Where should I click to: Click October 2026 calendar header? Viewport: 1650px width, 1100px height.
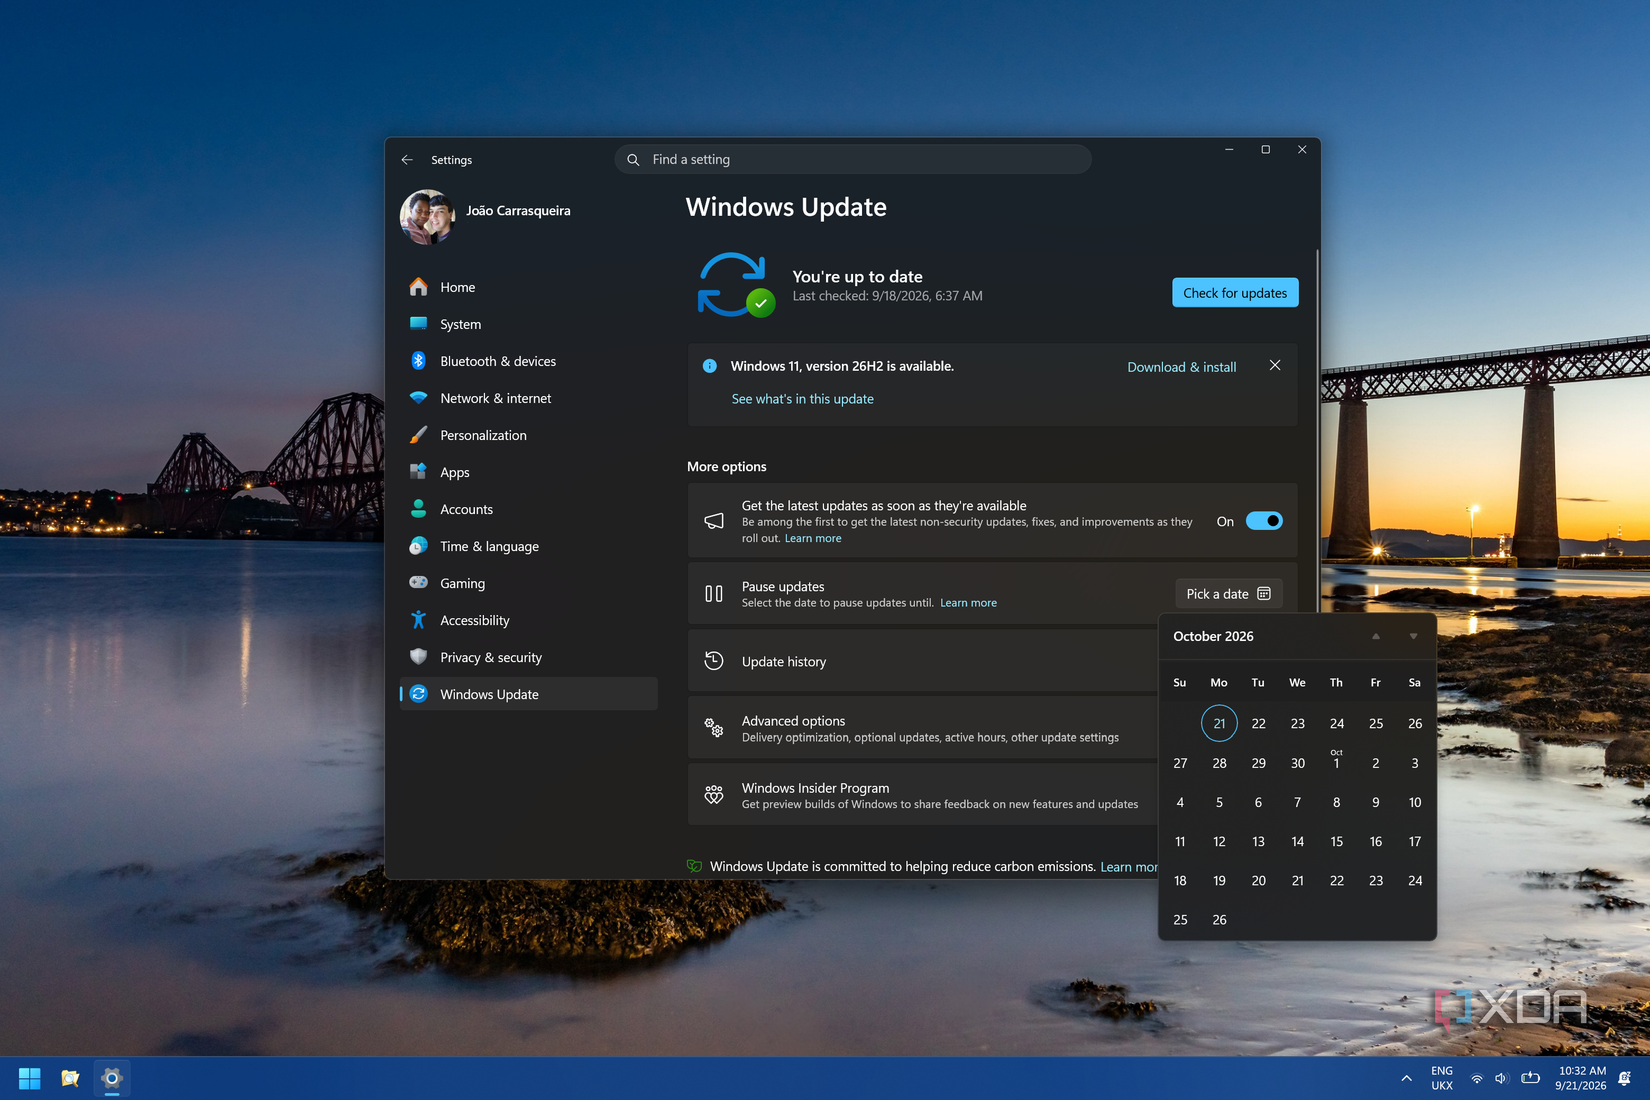(1213, 637)
